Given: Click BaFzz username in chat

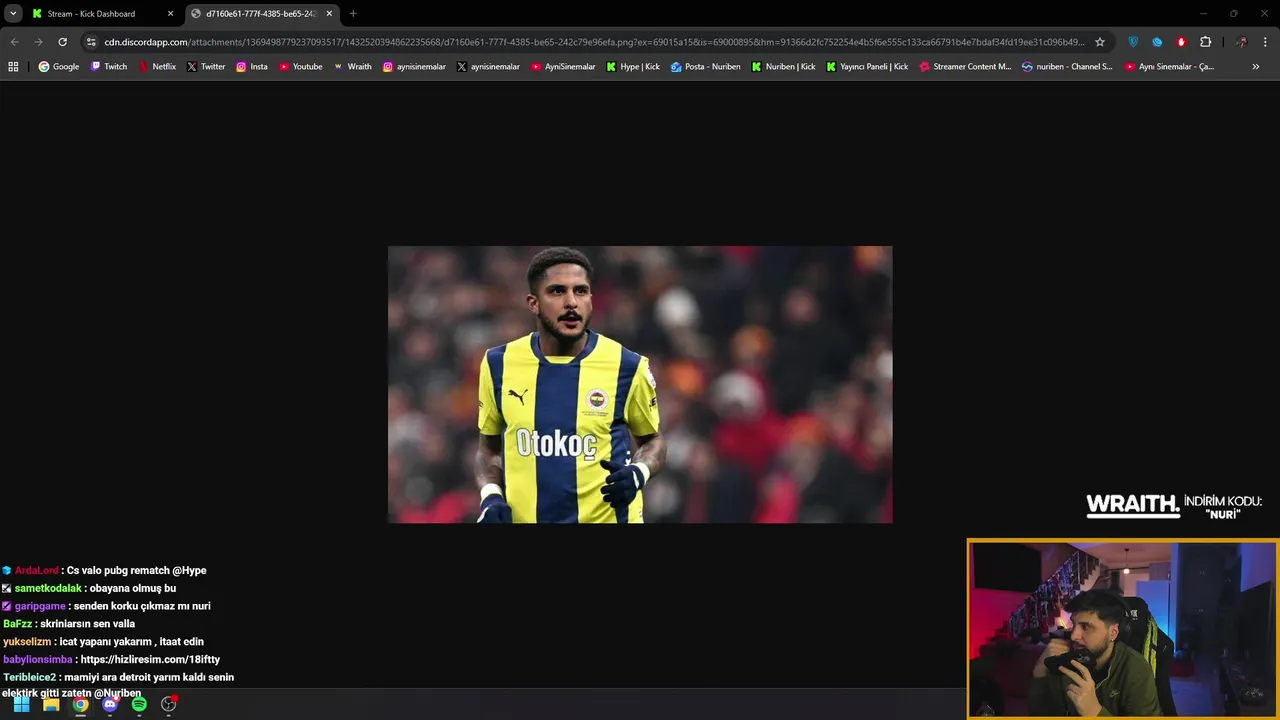Looking at the screenshot, I should click(x=18, y=624).
